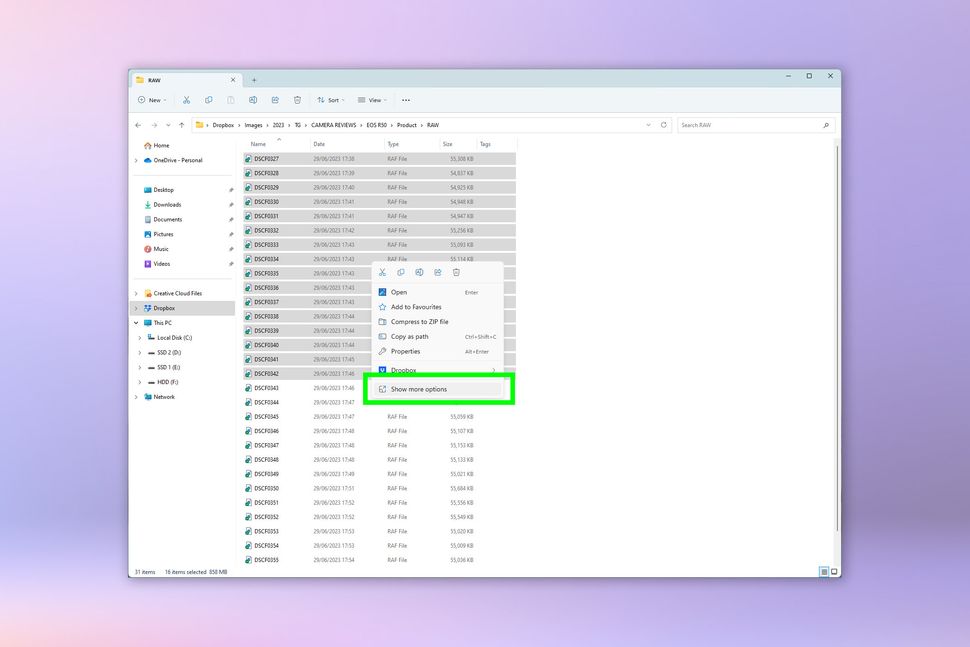Viewport: 970px width, 647px height.
Task: Click the Paste icon in the toolbar
Action: pos(231,100)
